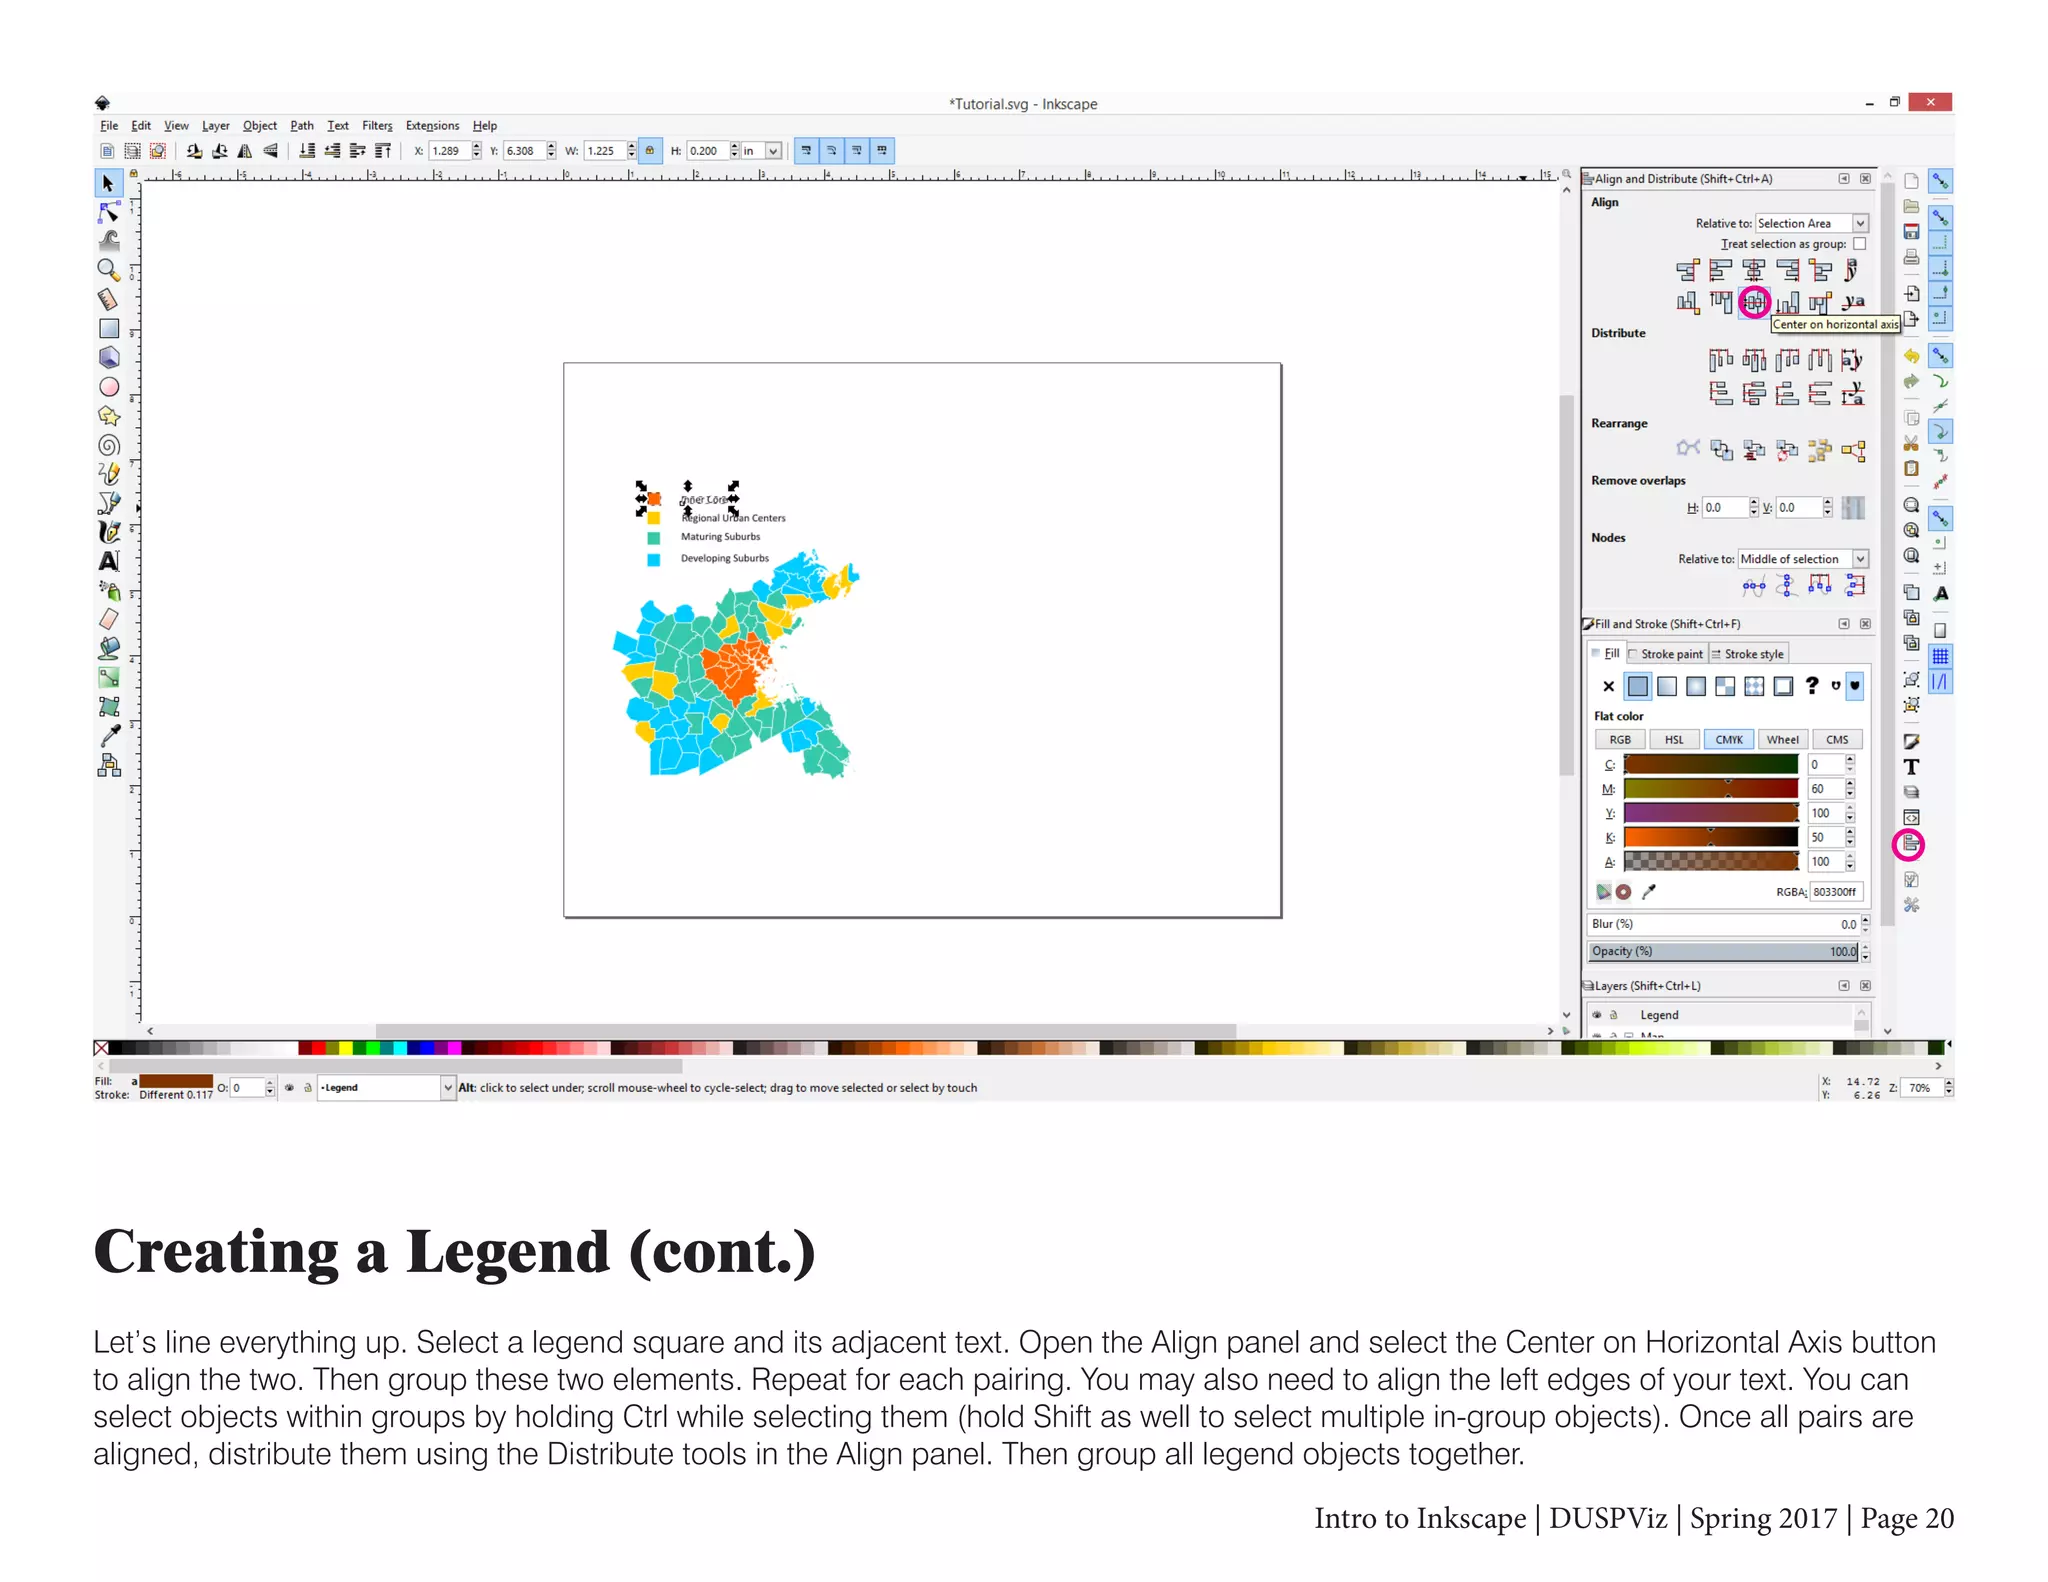Toggle width height lock icon
Screen dimensions: 2048x1582
(x=650, y=151)
